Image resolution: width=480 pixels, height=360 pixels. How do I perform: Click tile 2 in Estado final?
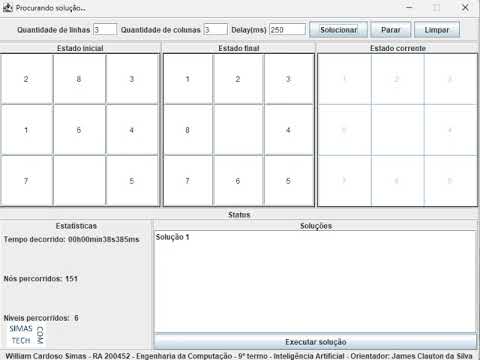pos(238,79)
